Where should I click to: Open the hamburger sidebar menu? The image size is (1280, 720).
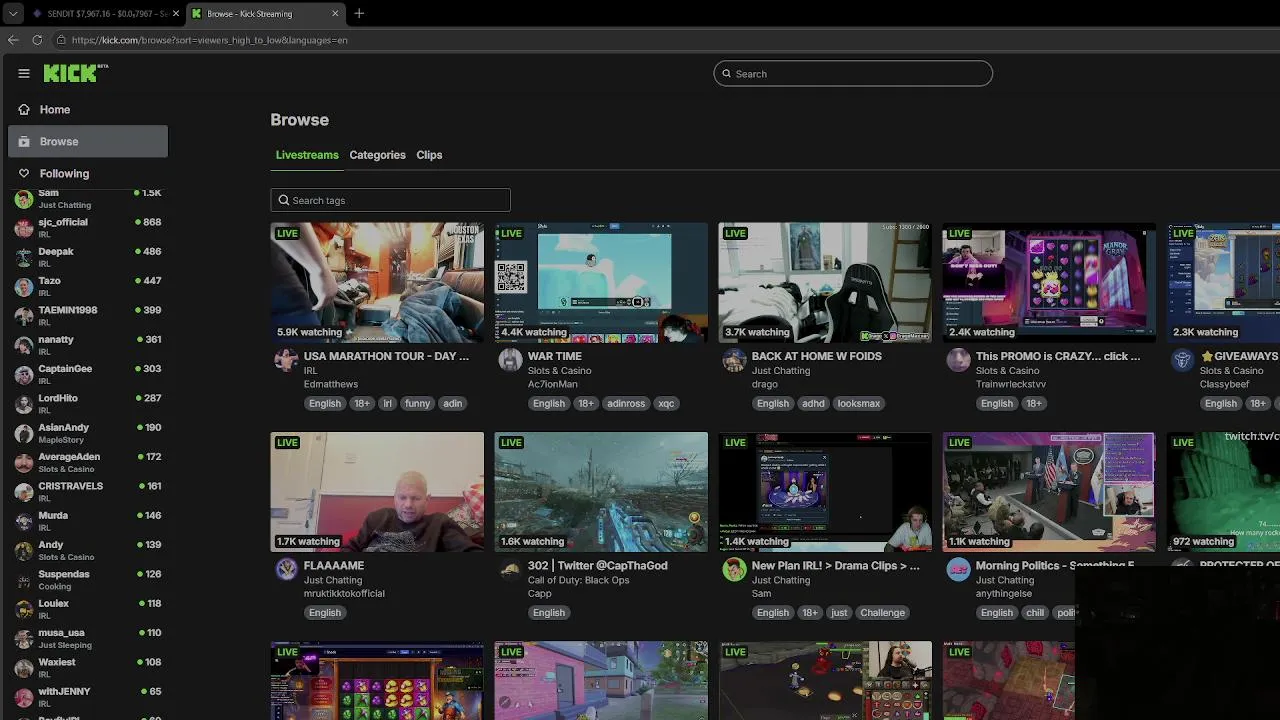24,73
